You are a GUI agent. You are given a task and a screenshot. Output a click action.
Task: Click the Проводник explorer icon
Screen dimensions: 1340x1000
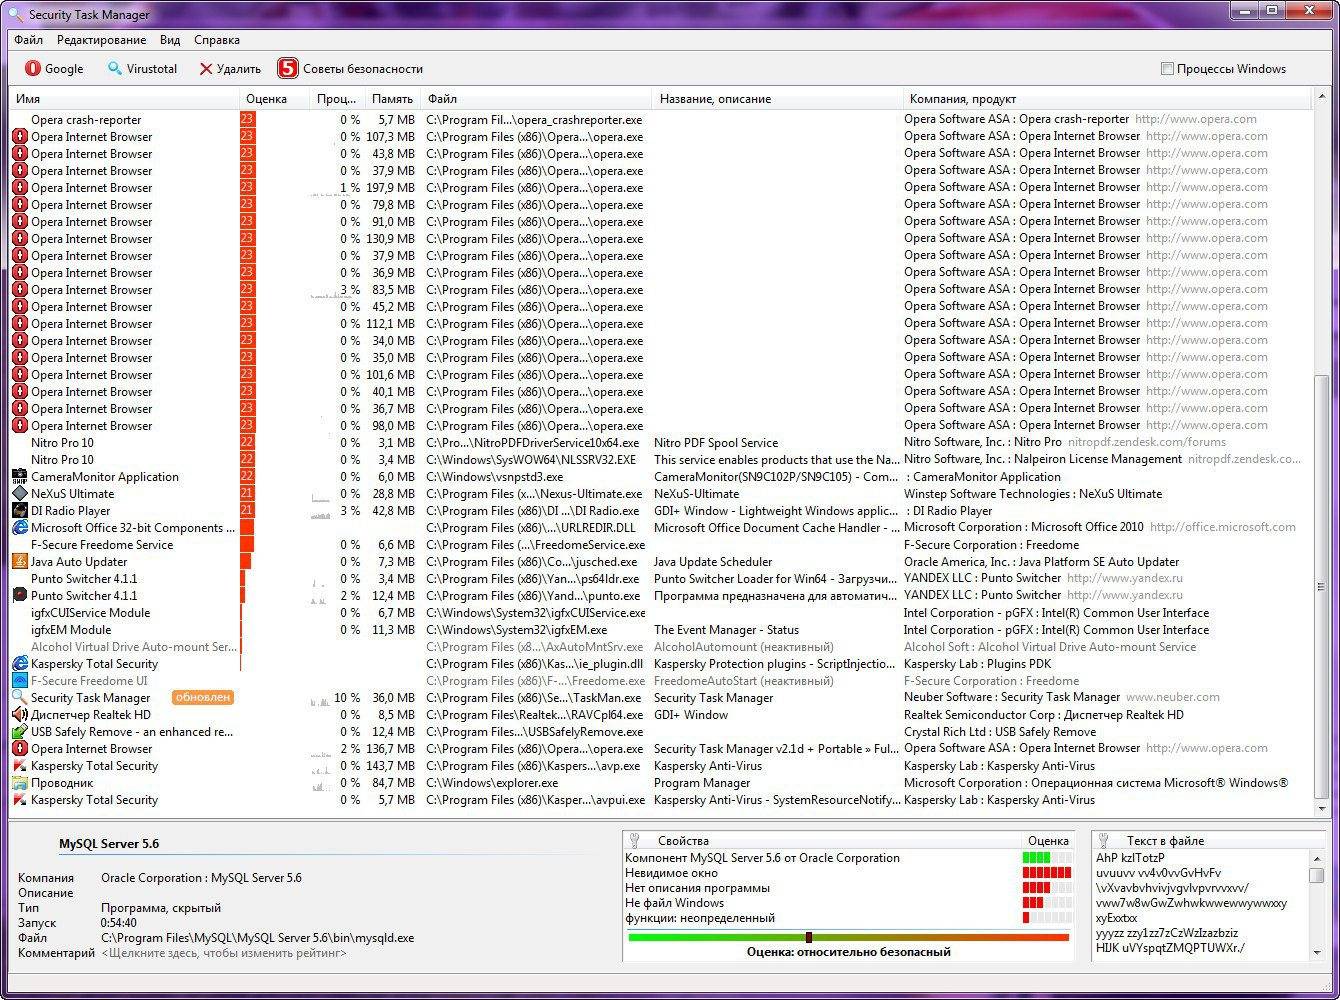[19, 783]
